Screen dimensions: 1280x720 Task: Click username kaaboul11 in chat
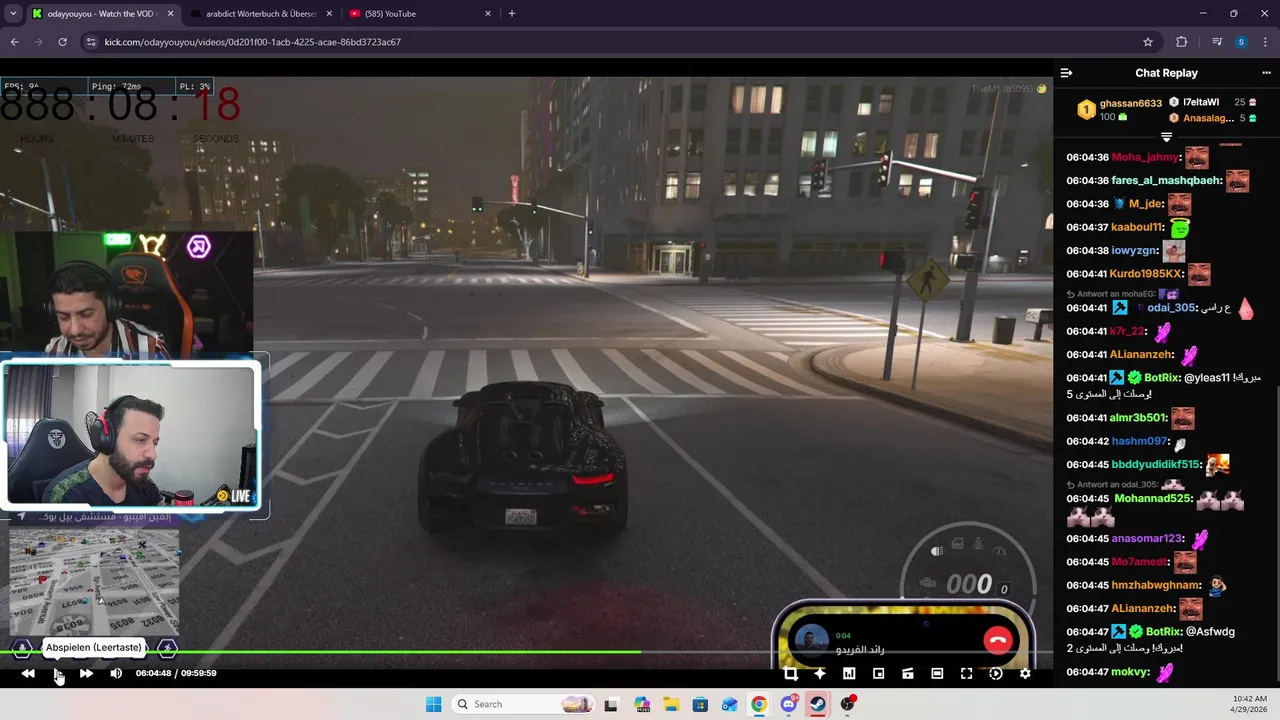coord(1137,228)
